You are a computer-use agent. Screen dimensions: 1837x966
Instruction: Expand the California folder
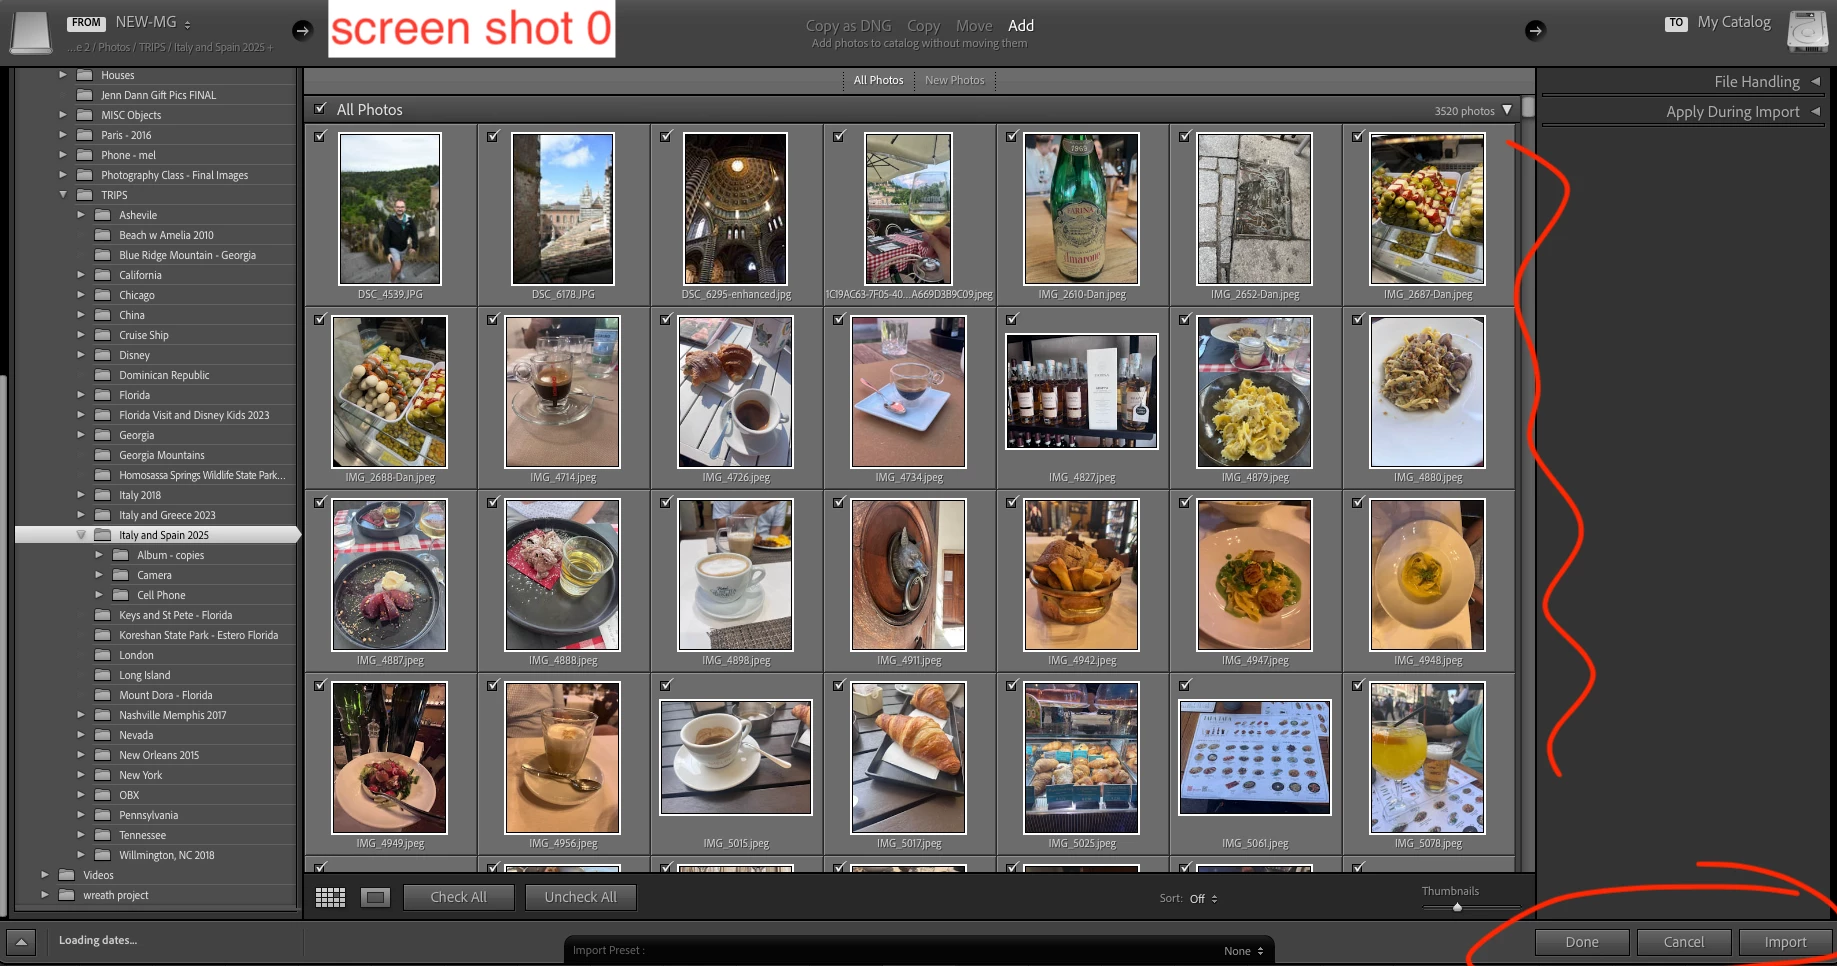pos(81,275)
